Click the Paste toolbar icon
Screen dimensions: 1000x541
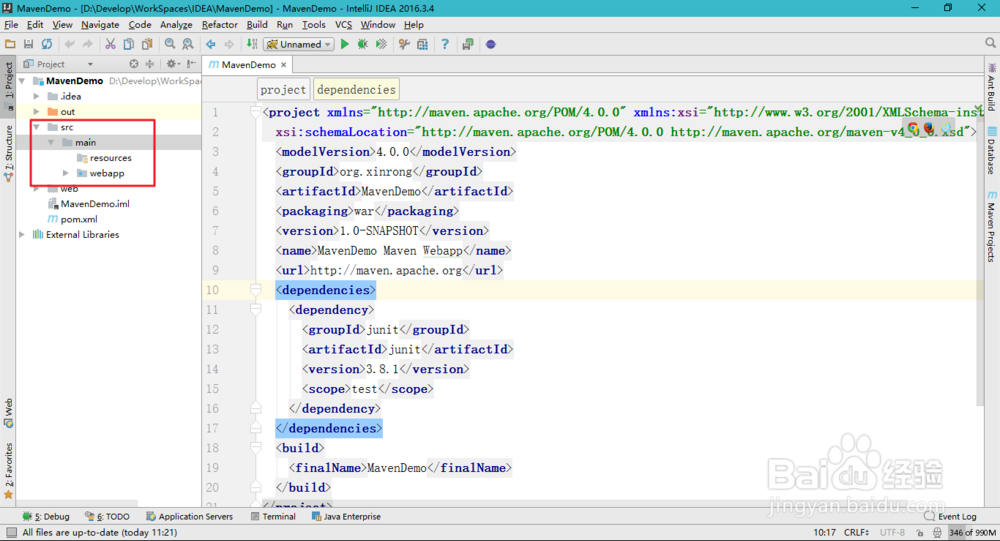pyautogui.click(x=147, y=44)
